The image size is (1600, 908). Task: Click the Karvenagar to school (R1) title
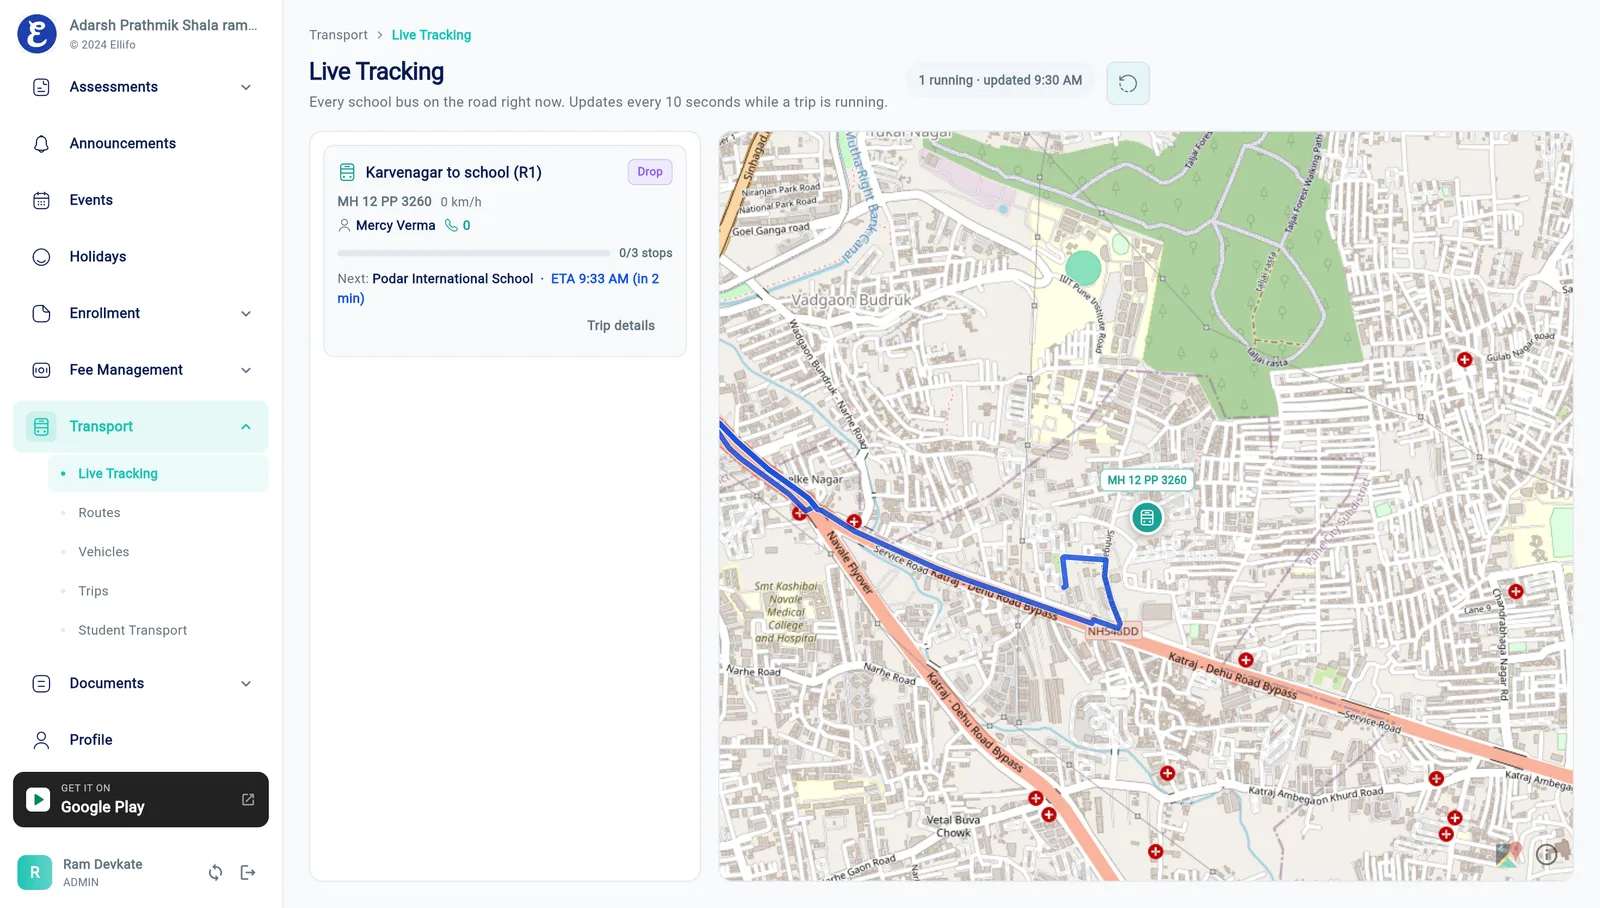[x=453, y=172]
